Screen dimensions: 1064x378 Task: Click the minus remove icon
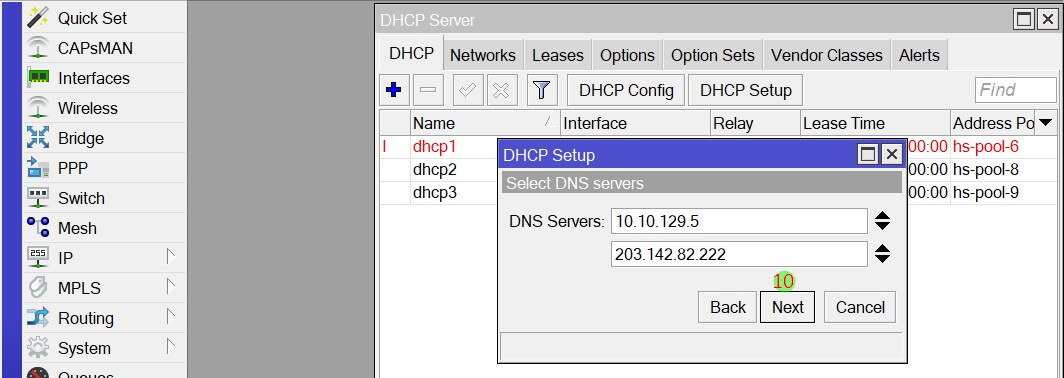[x=428, y=90]
